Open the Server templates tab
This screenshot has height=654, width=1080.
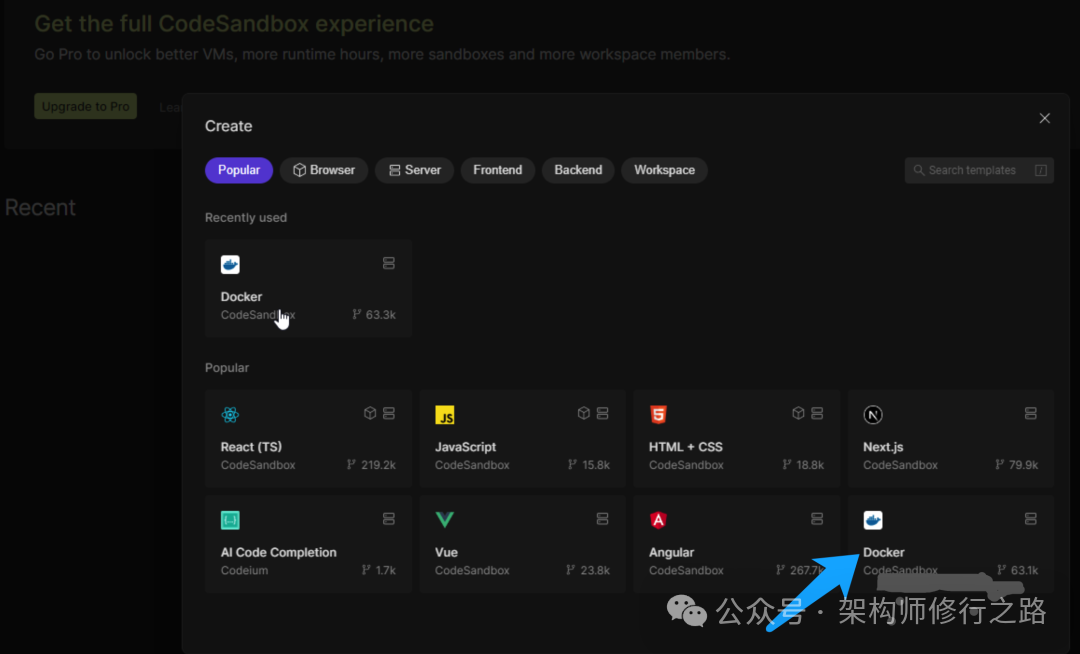coord(415,170)
